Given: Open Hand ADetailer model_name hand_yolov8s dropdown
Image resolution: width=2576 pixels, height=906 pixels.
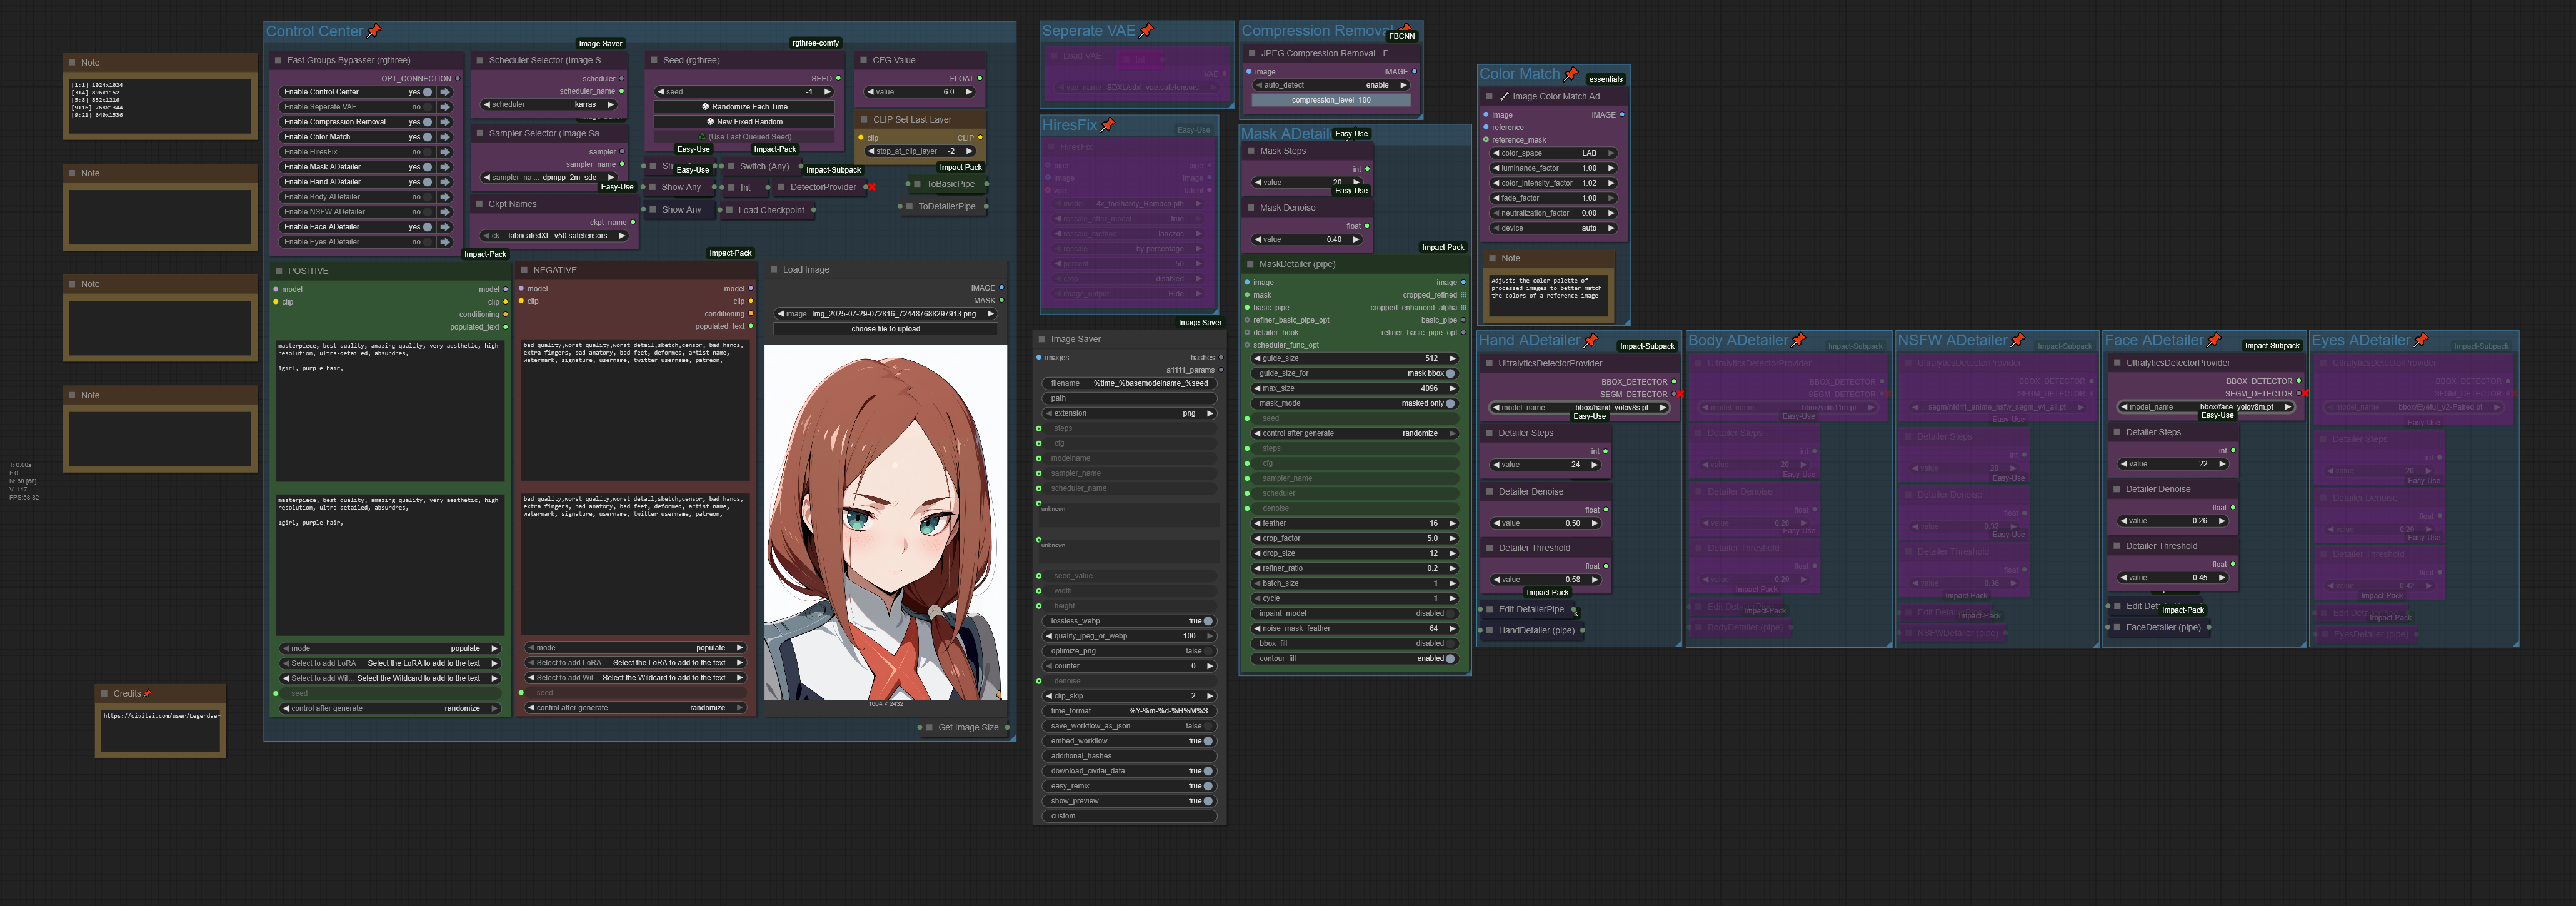Looking at the screenshot, I should [1580, 408].
